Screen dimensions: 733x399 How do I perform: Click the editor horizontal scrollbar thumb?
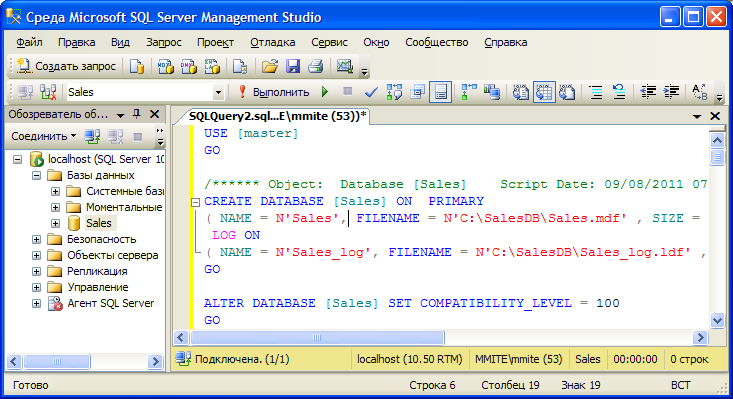click(317, 337)
